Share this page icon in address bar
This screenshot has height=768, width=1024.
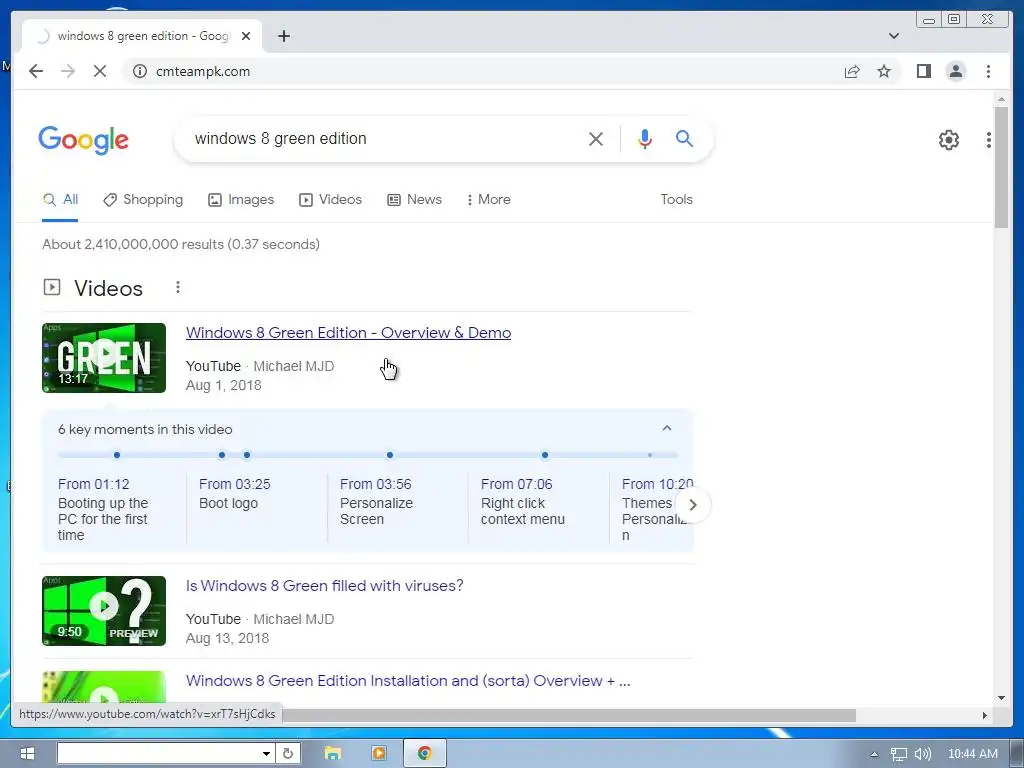pyautogui.click(x=852, y=71)
